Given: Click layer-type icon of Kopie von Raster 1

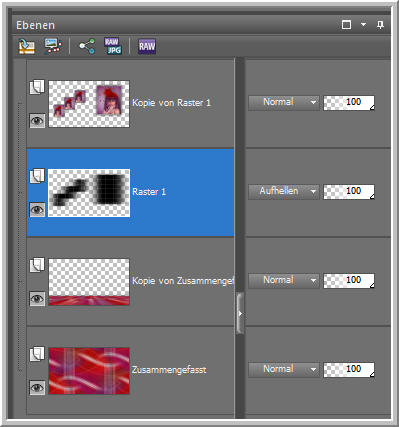Looking at the screenshot, I should (x=37, y=87).
